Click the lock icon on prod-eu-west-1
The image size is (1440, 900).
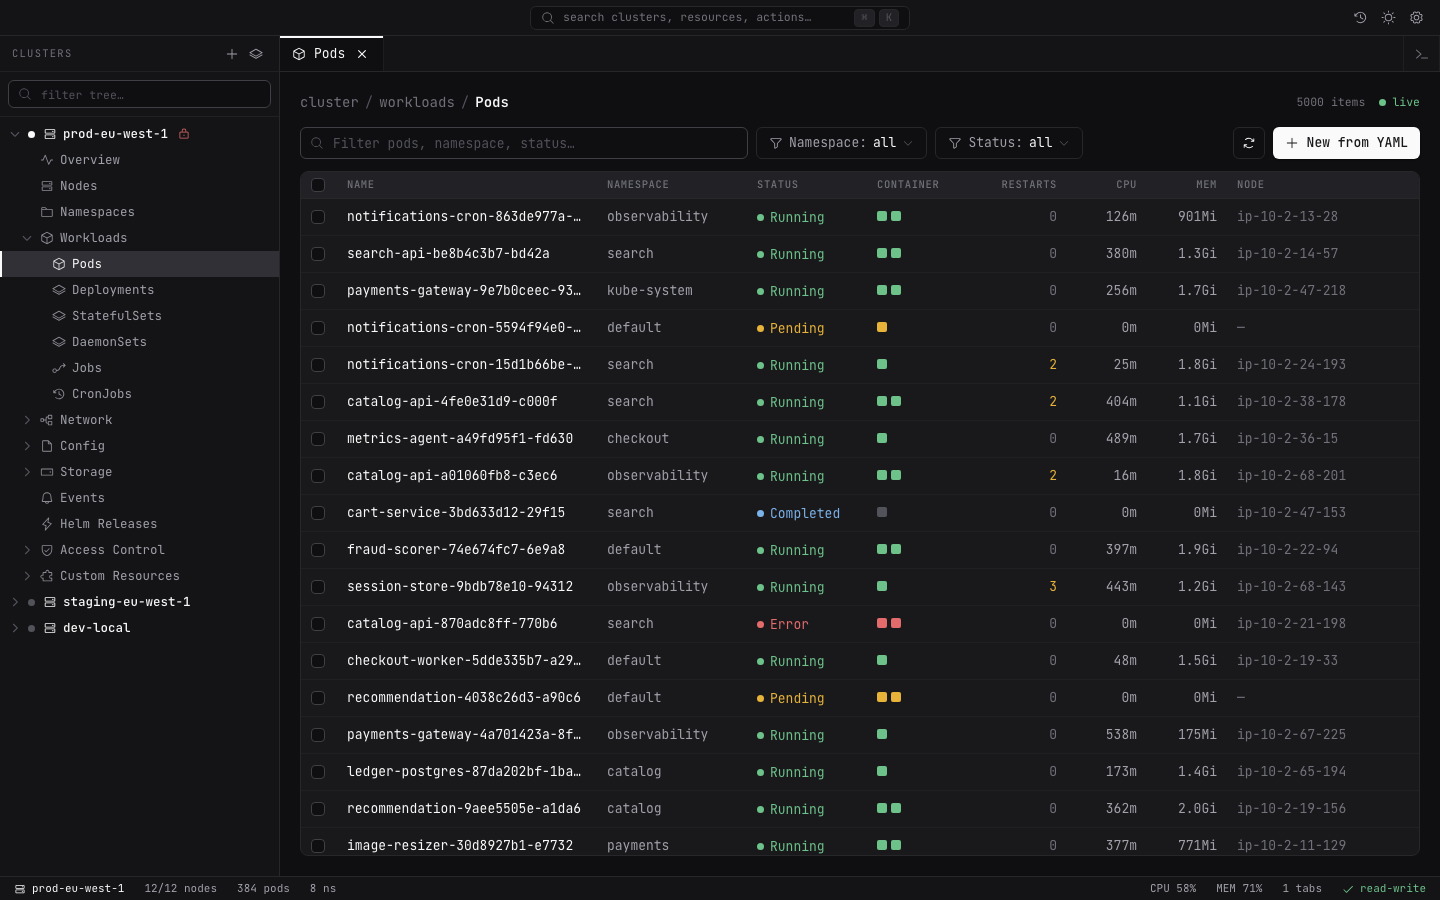(x=184, y=134)
